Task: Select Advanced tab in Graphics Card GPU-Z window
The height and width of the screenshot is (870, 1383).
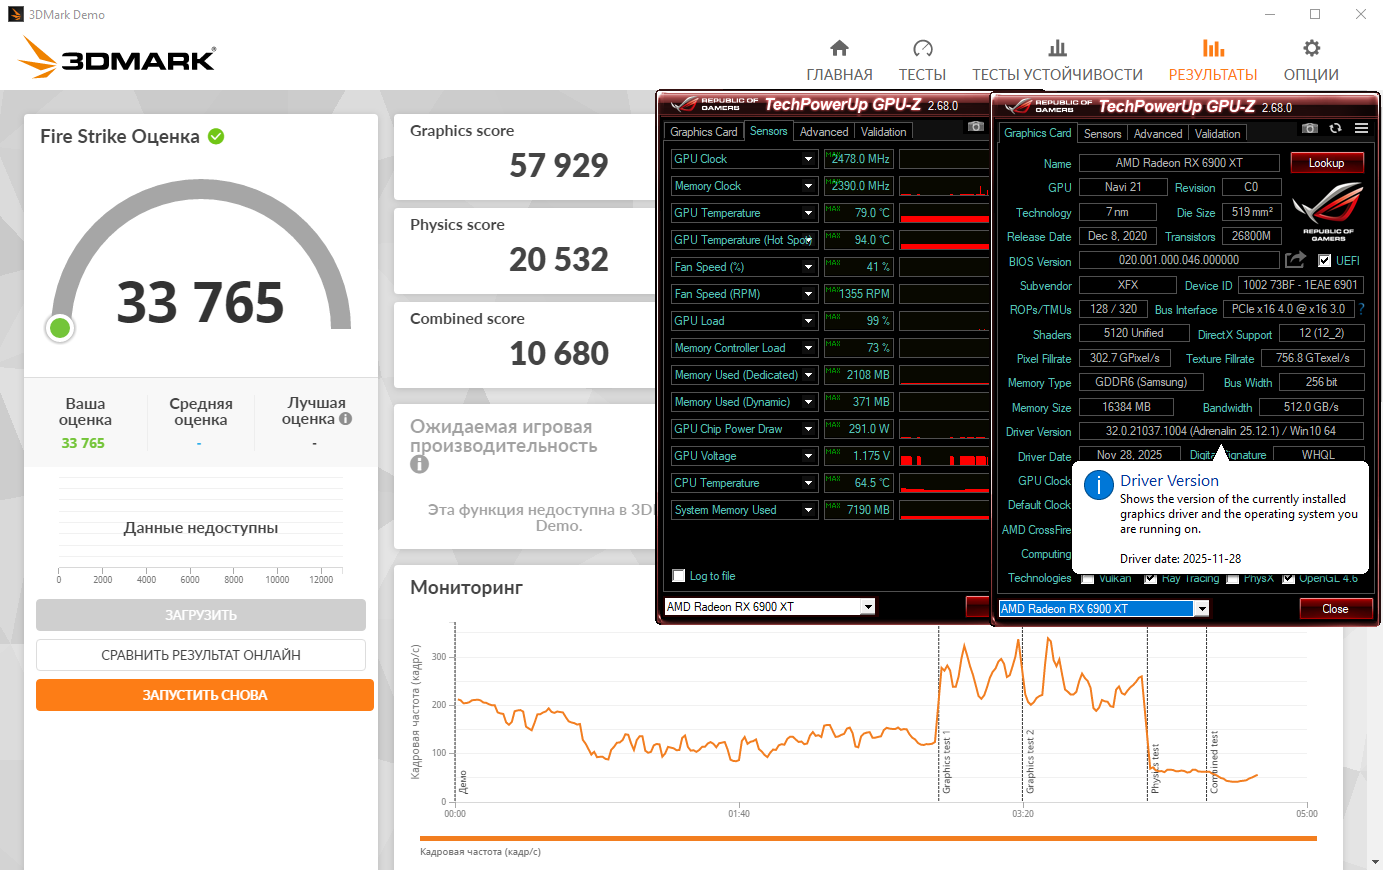Action: click(x=1158, y=134)
